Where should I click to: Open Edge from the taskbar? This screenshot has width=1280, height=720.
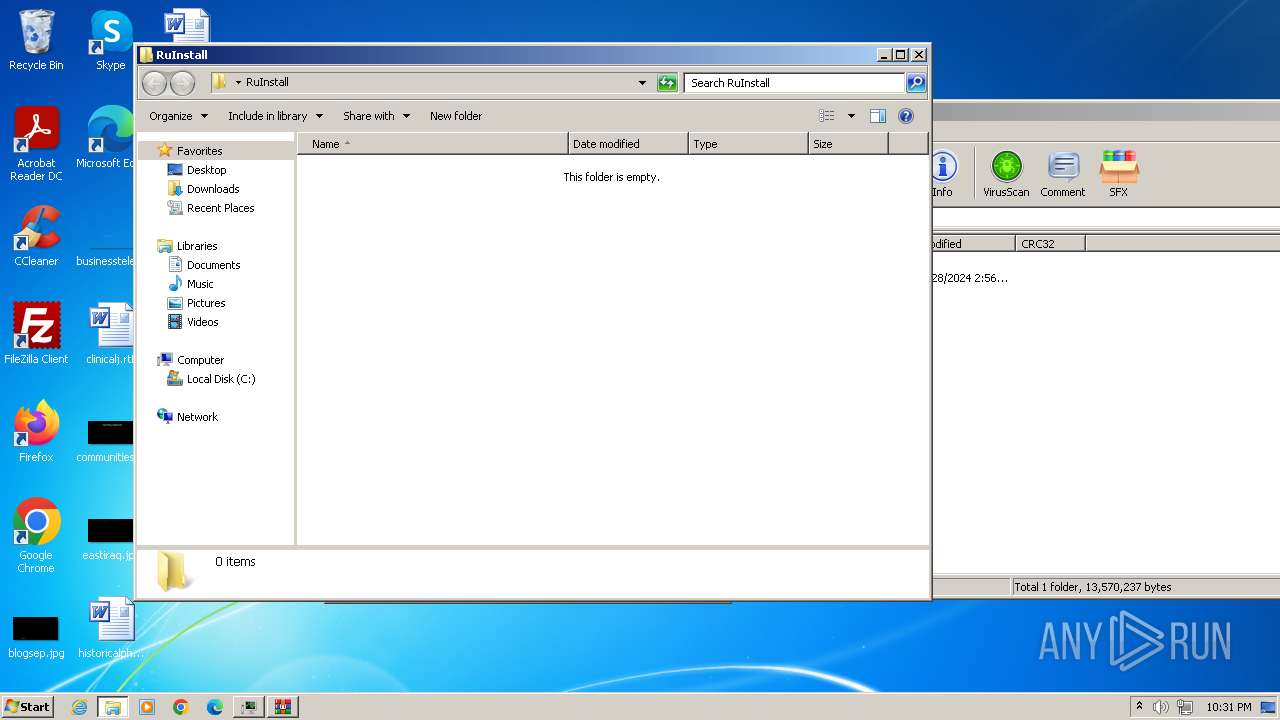coord(215,707)
